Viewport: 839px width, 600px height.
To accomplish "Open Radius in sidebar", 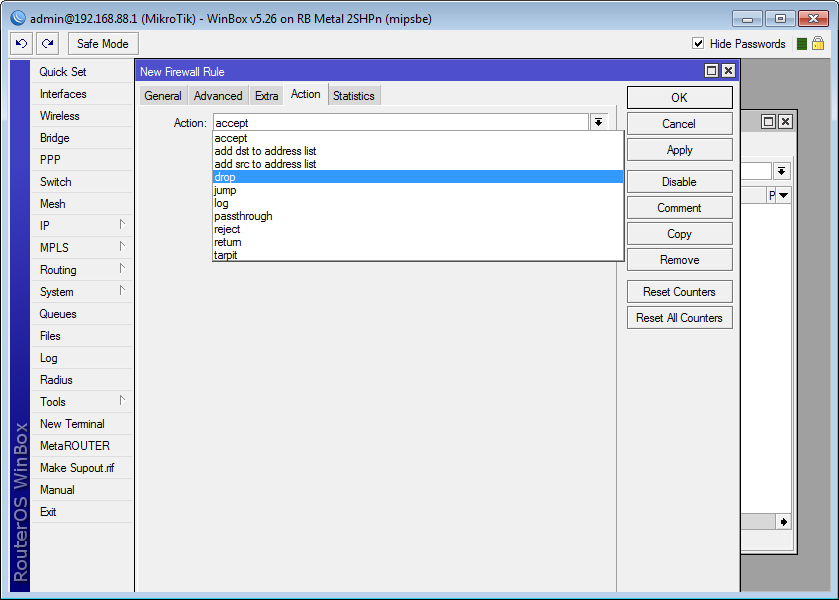I will click(x=82, y=379).
